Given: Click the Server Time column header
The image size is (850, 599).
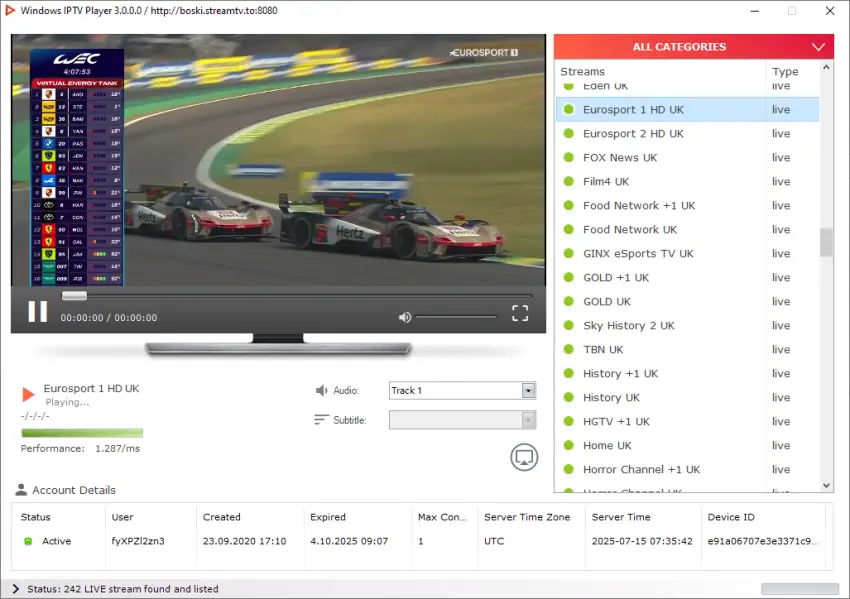Looking at the screenshot, I should [621, 517].
